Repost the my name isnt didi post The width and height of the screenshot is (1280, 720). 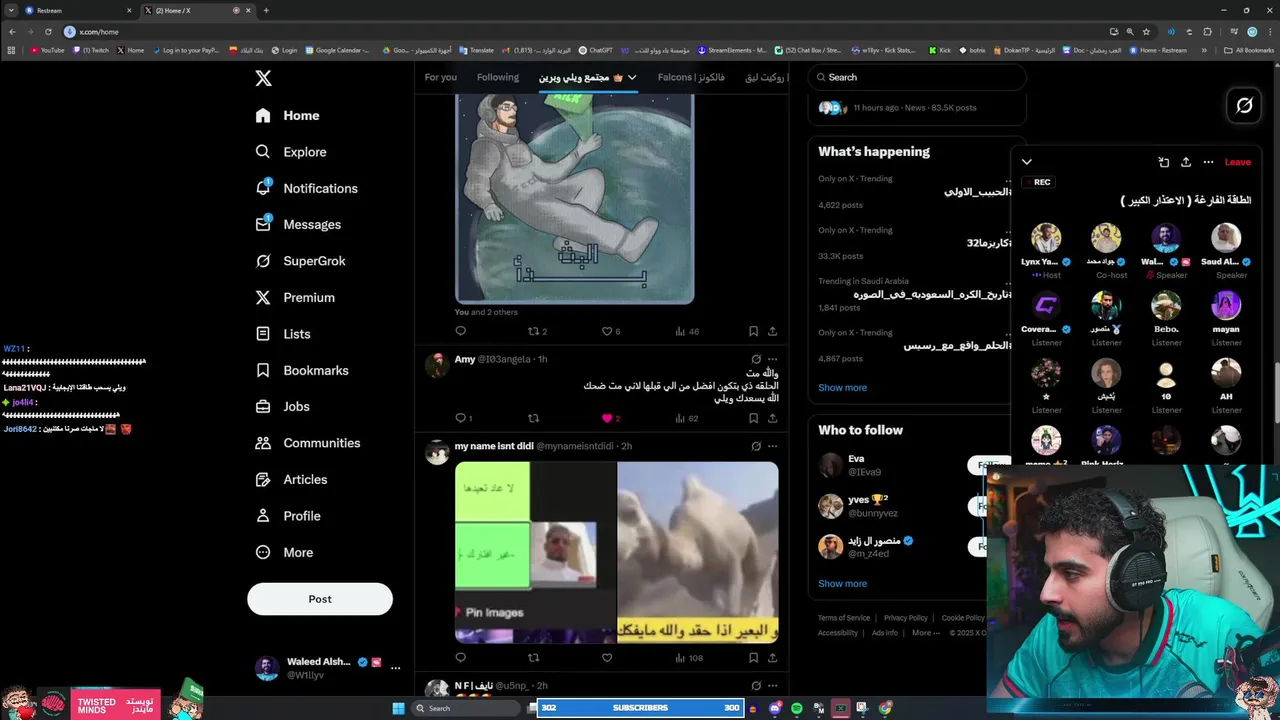[x=534, y=657]
